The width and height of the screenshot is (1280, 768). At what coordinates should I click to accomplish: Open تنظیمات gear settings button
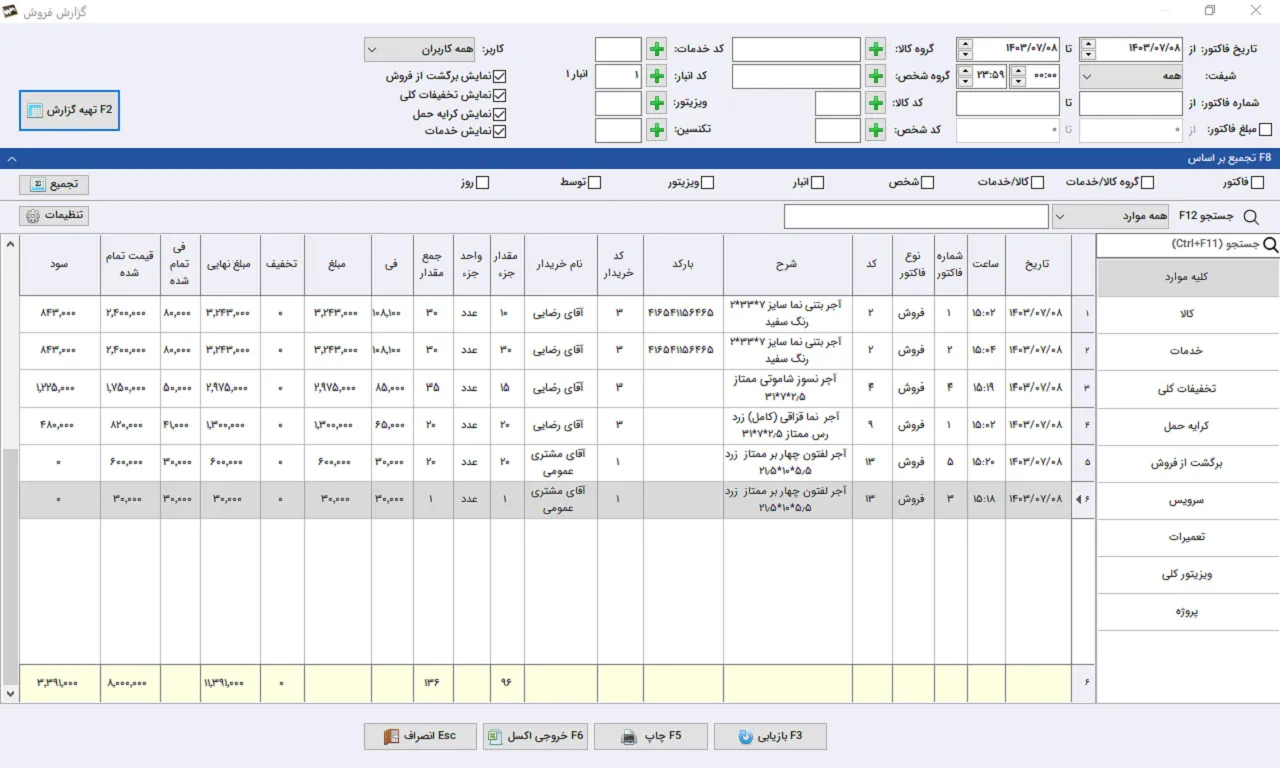tap(54, 216)
